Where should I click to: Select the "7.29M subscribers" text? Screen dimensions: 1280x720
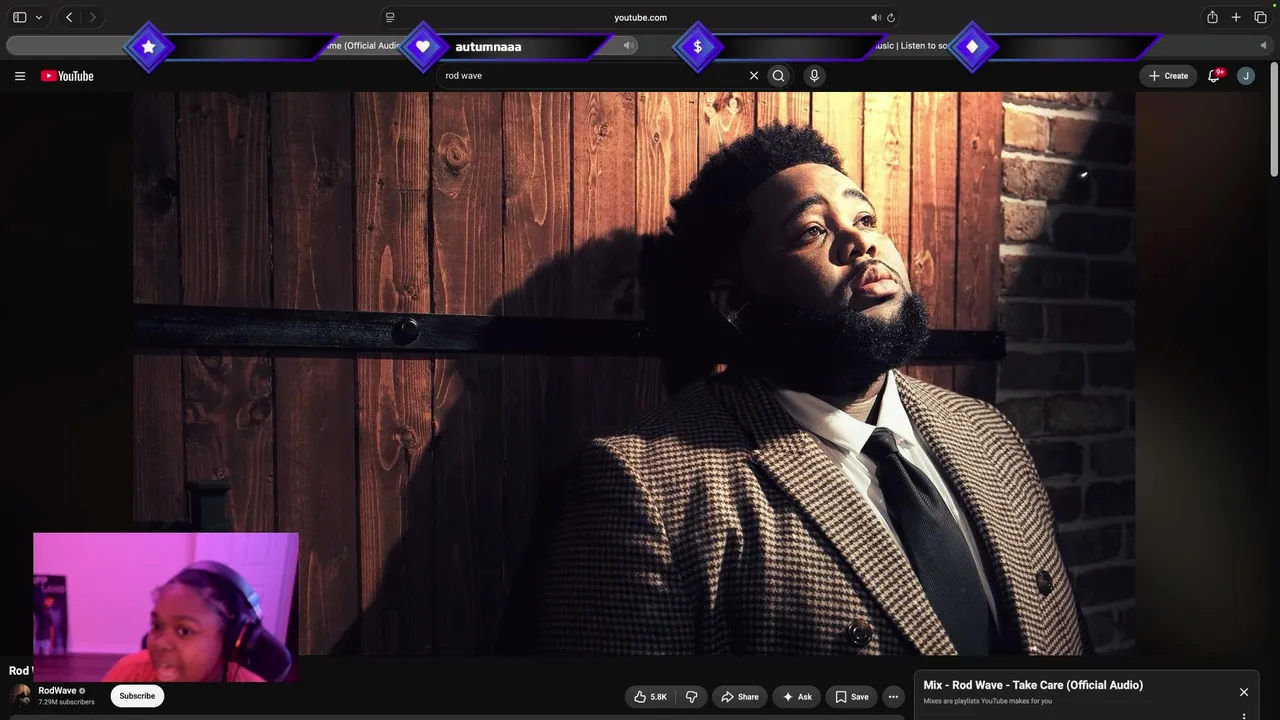(x=66, y=702)
